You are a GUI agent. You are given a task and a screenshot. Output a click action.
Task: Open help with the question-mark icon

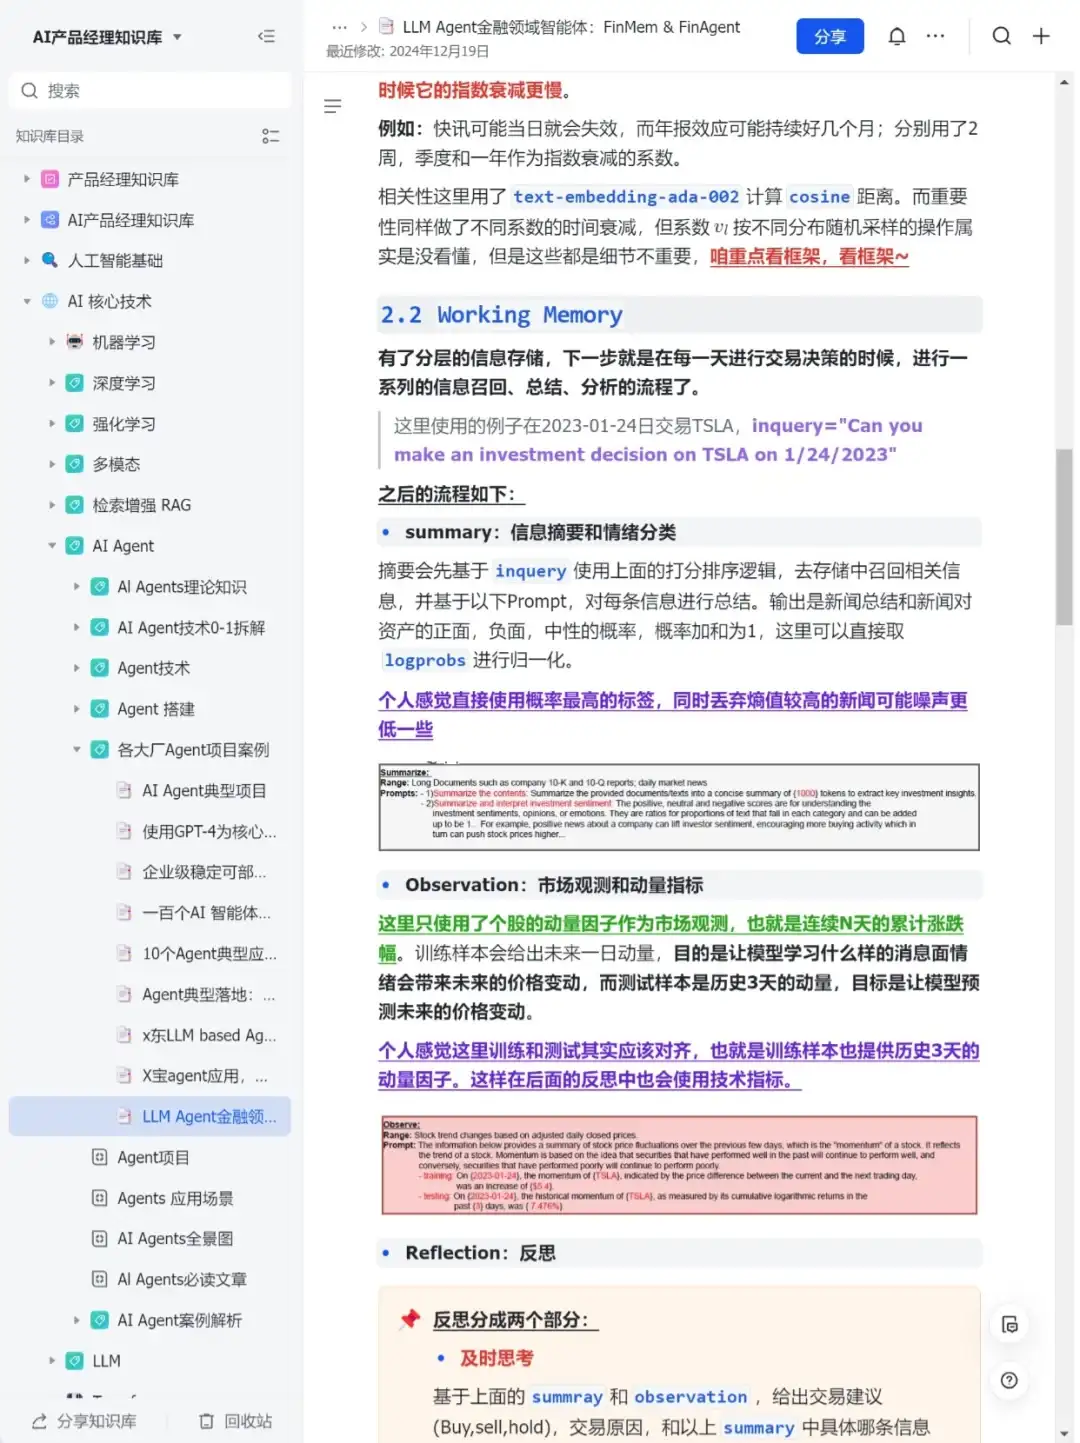[1009, 1380]
